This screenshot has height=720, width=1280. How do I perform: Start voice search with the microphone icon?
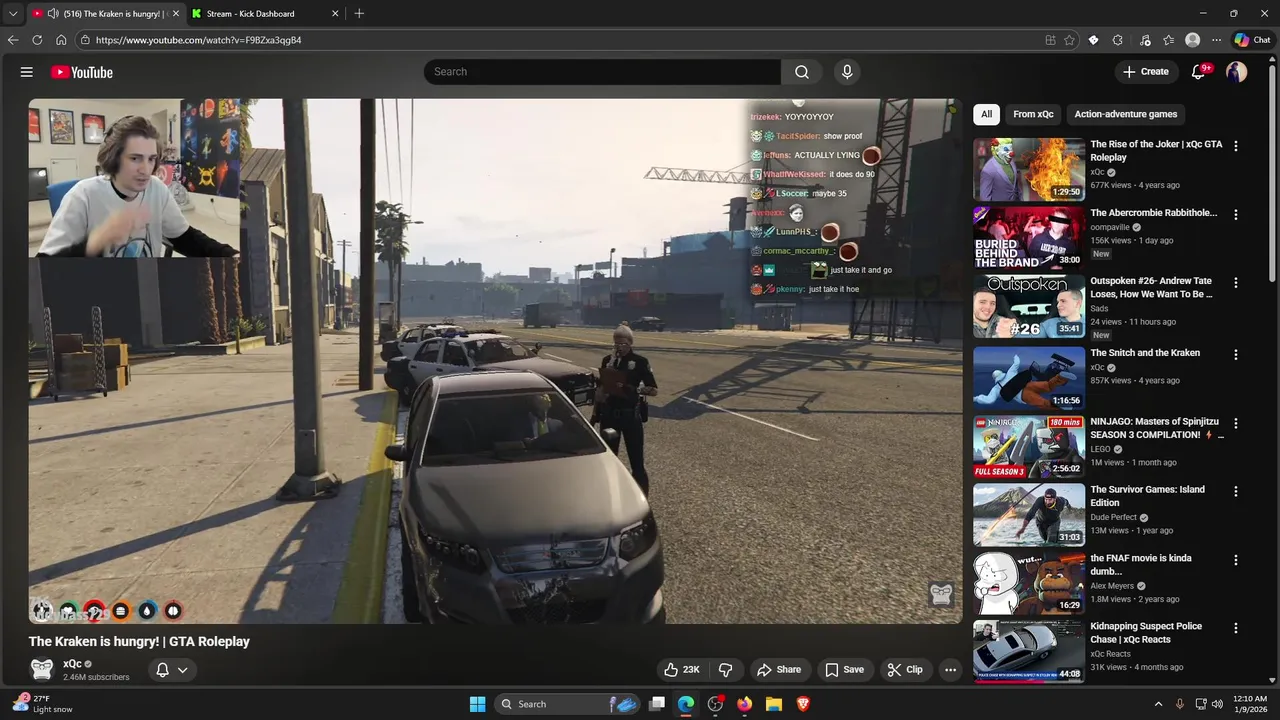[847, 72]
